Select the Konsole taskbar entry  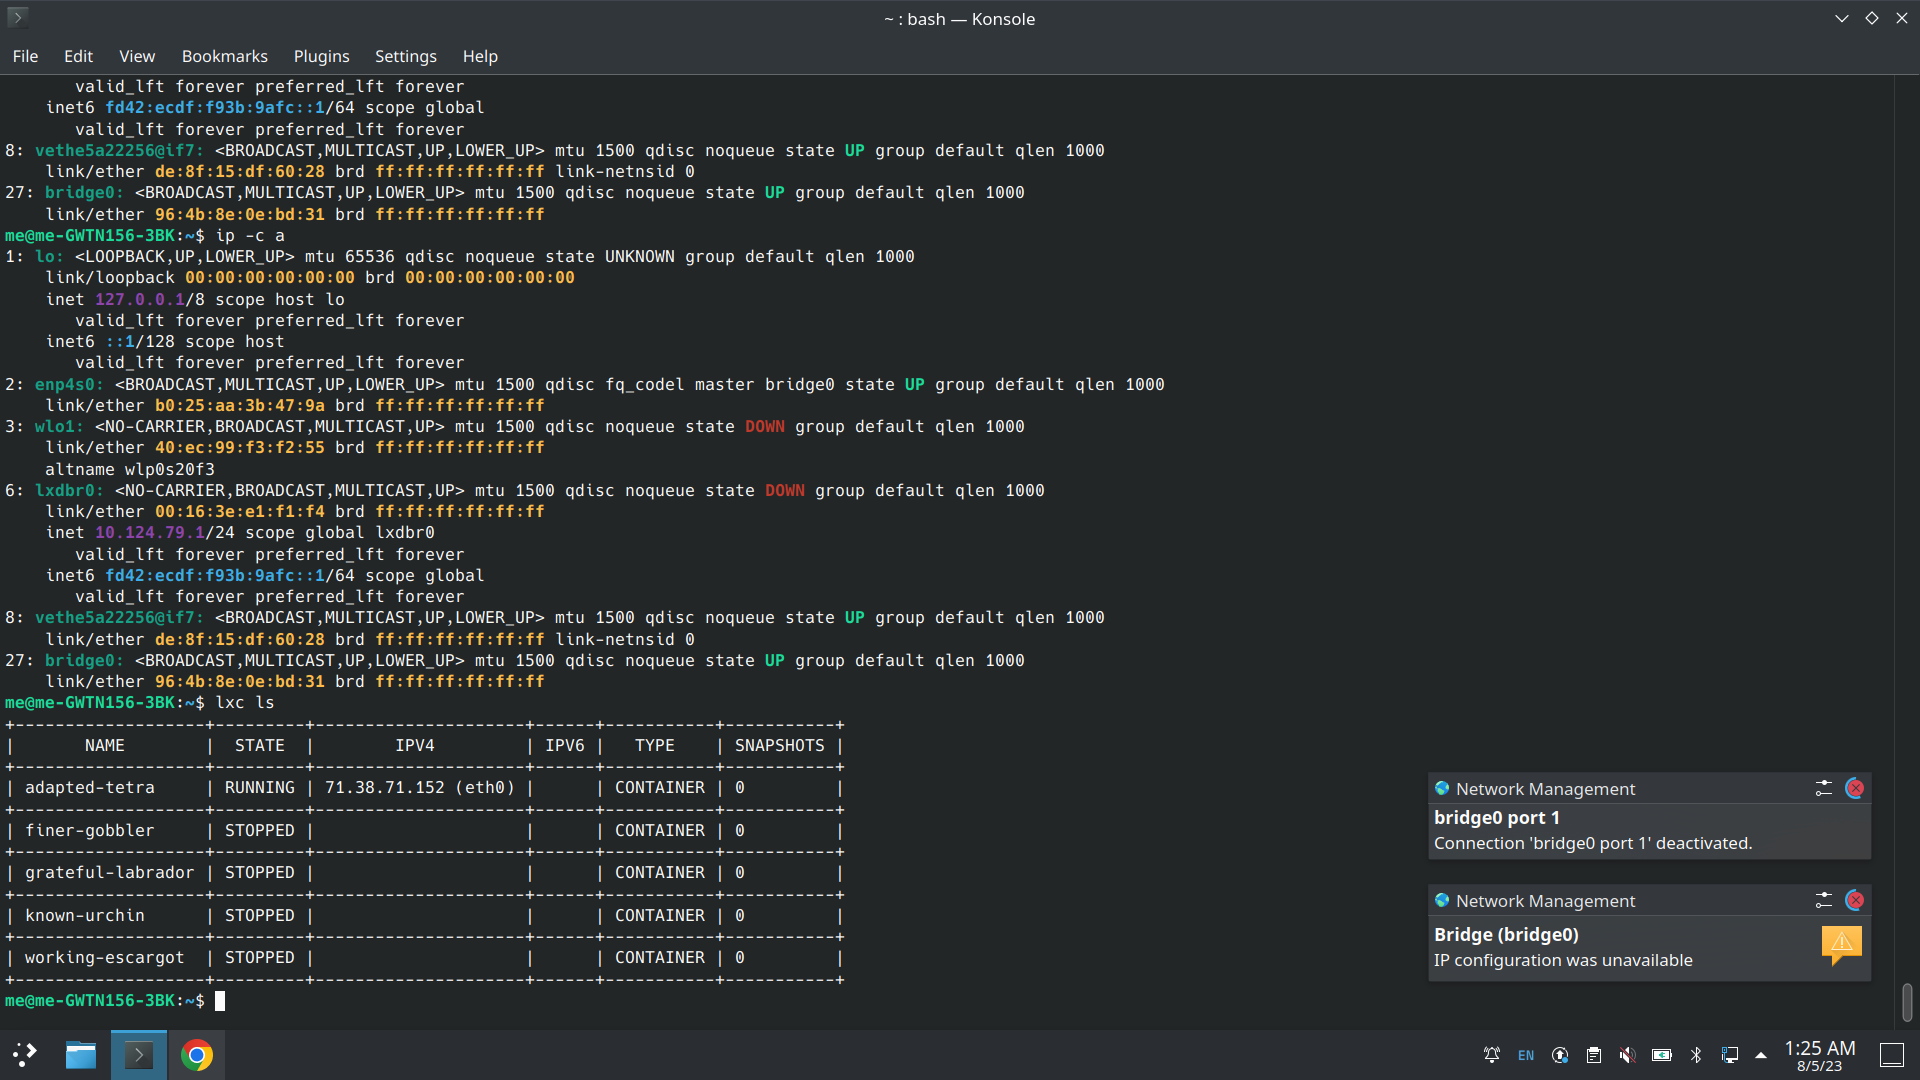139,1054
